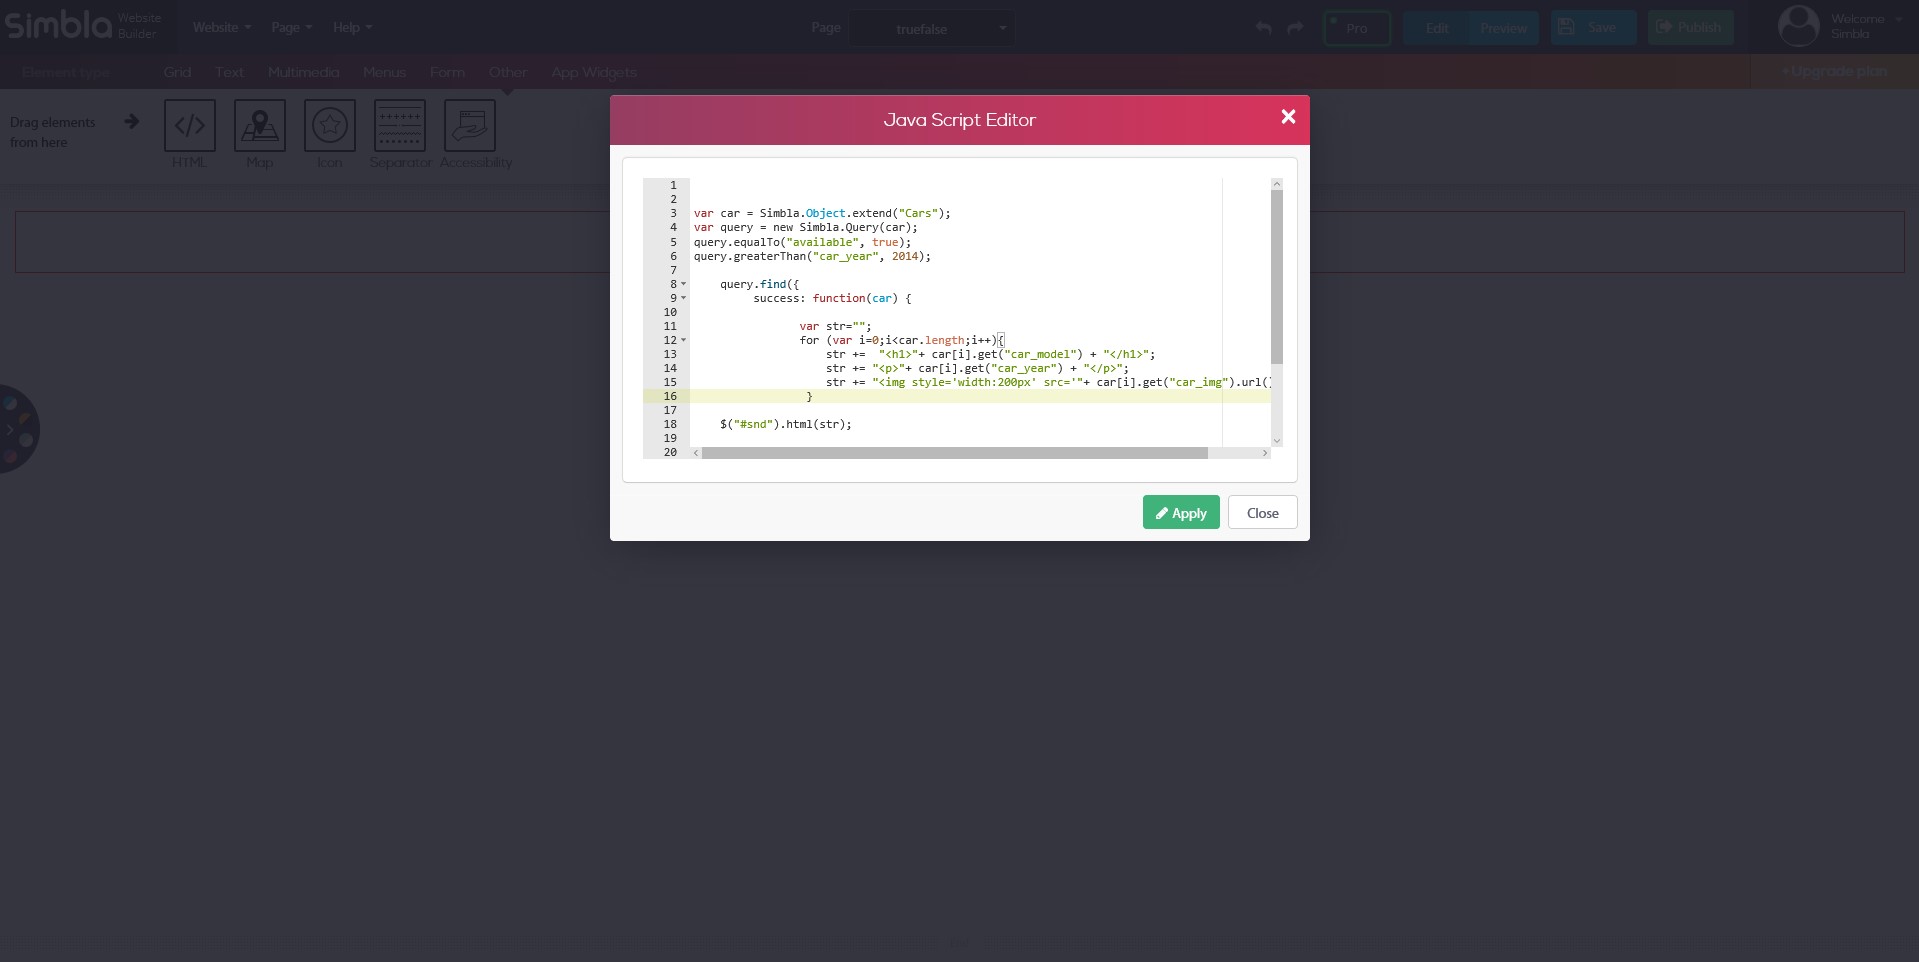The width and height of the screenshot is (1919, 962).
Task: Switch to the Other element tab
Action: (x=507, y=72)
